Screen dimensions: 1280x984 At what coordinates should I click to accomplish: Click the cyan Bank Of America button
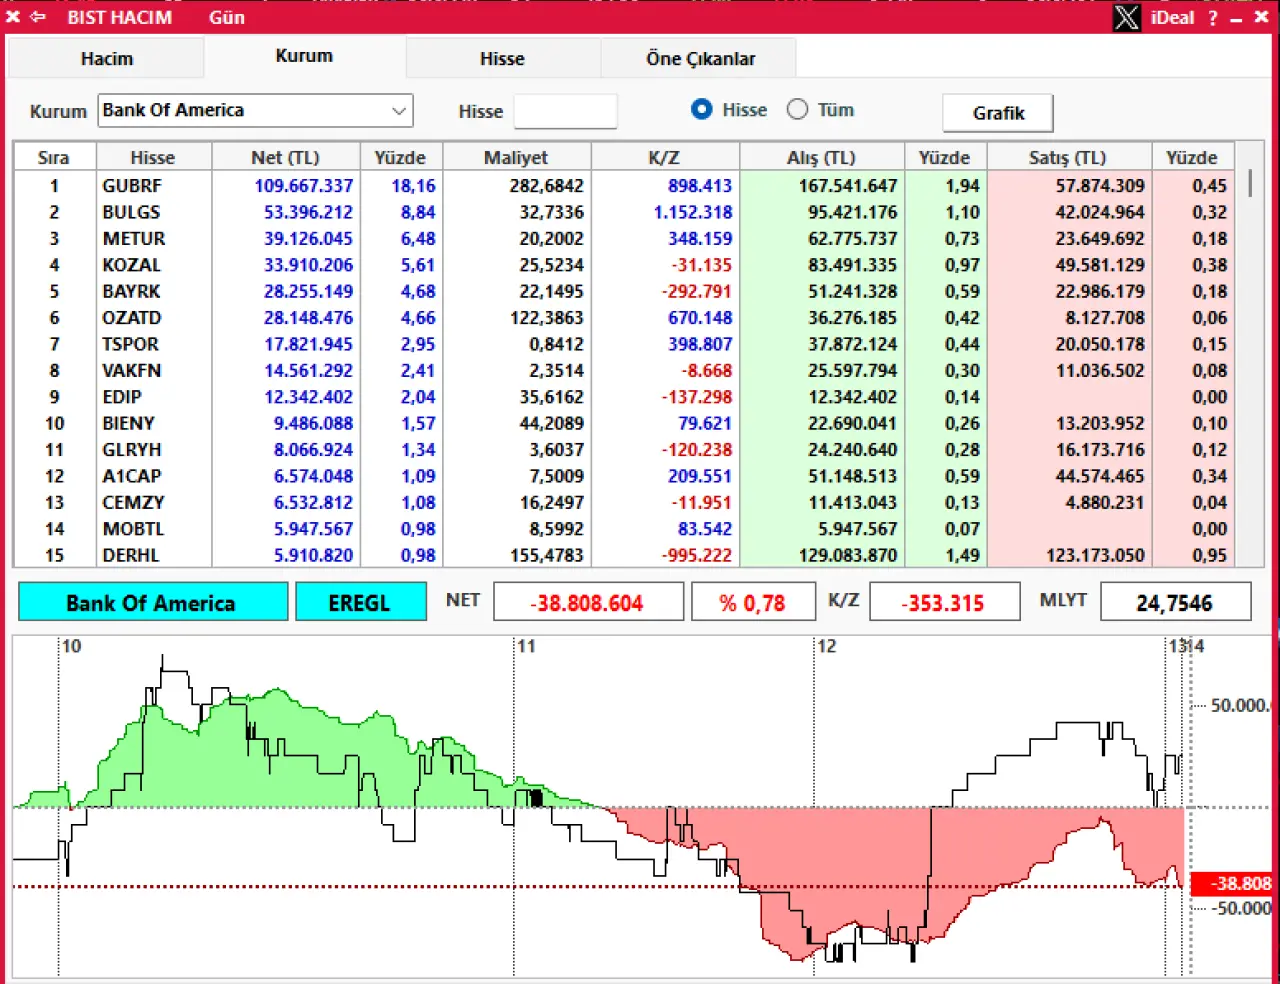(x=153, y=603)
